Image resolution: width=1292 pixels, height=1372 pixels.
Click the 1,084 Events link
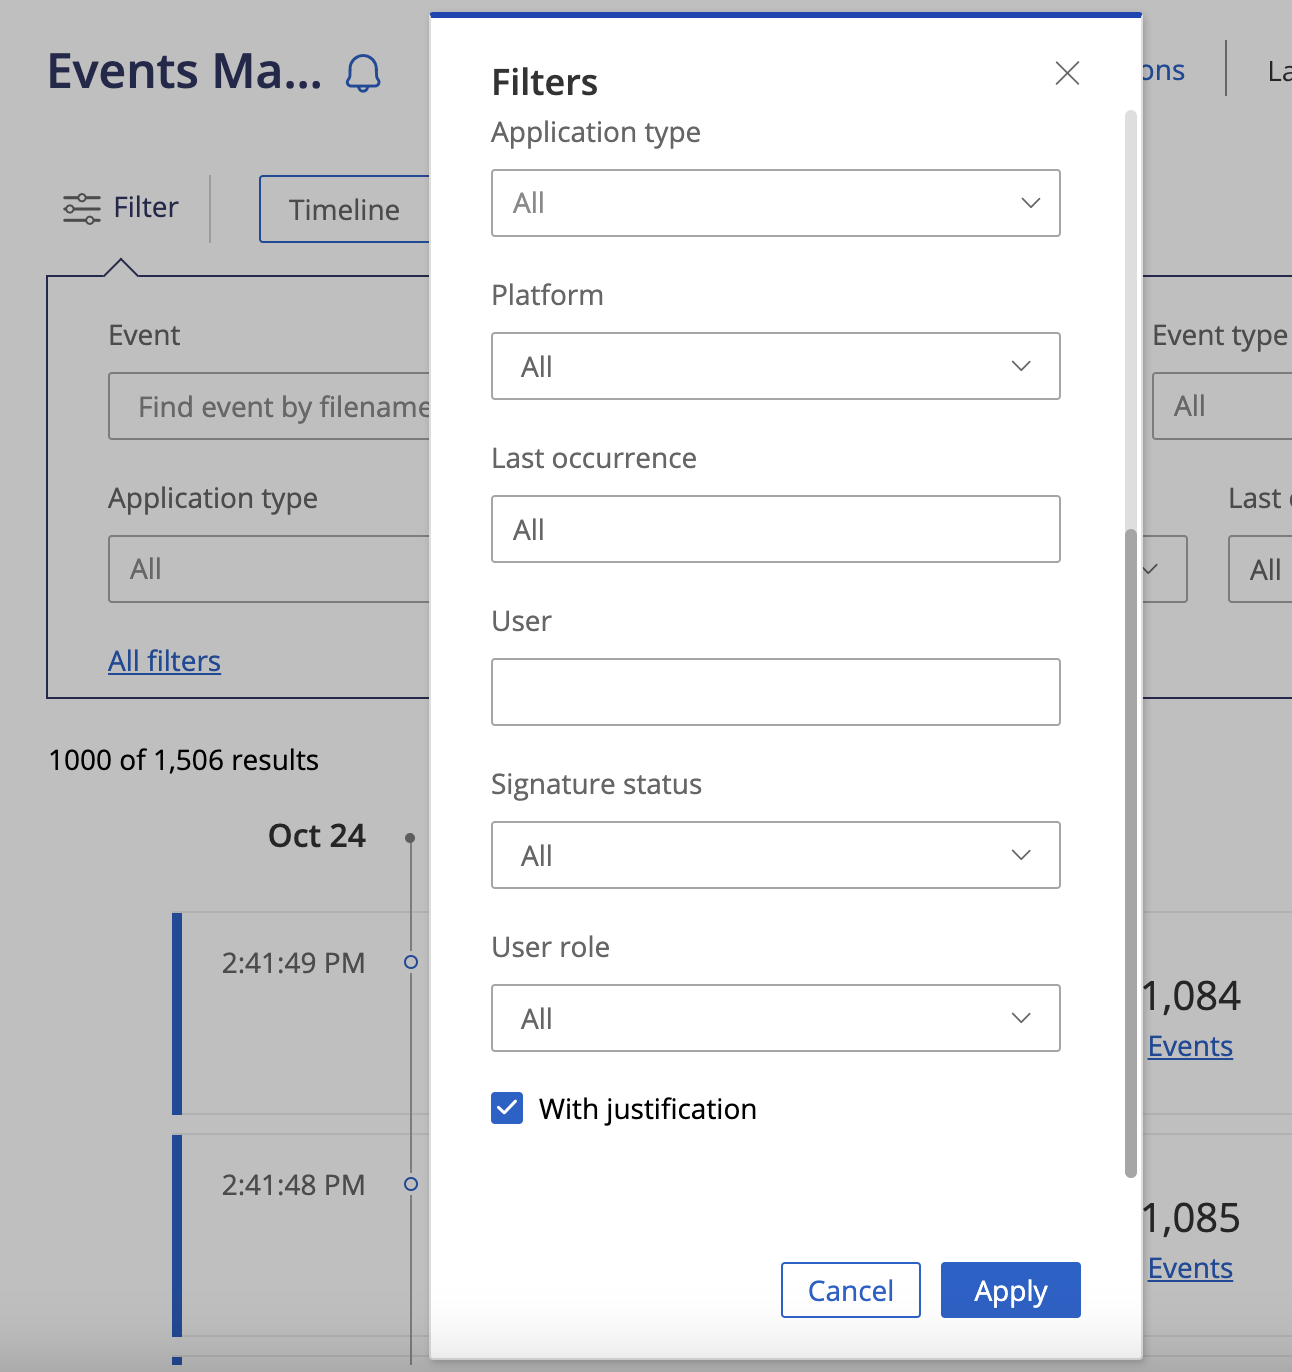(1190, 1046)
